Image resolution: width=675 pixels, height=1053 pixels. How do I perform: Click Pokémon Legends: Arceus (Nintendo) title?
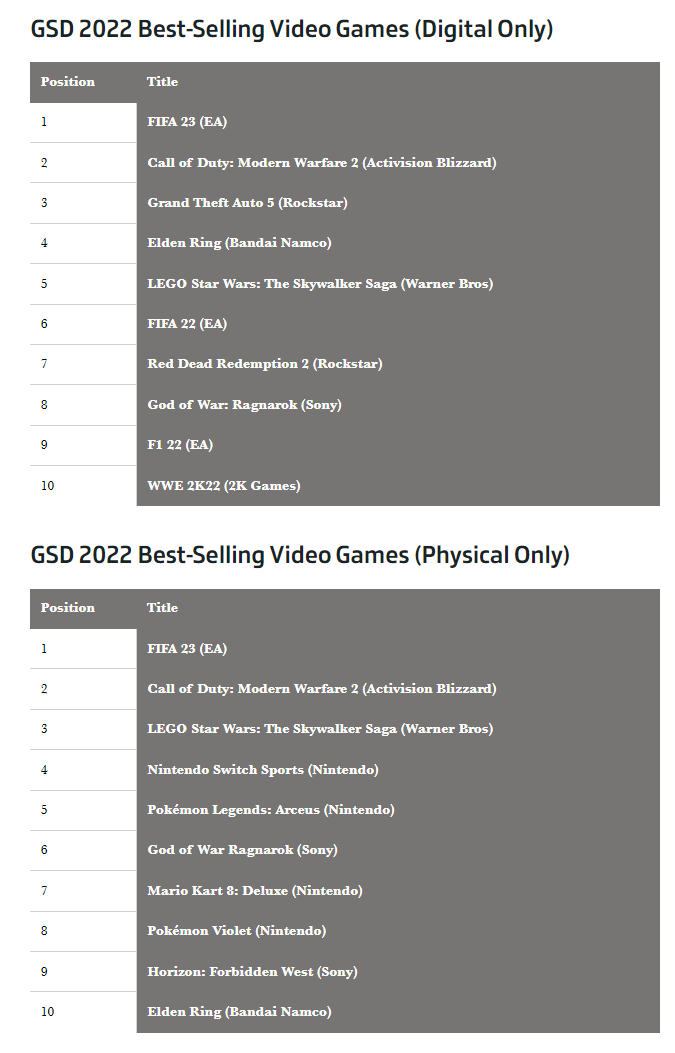[x=270, y=810]
